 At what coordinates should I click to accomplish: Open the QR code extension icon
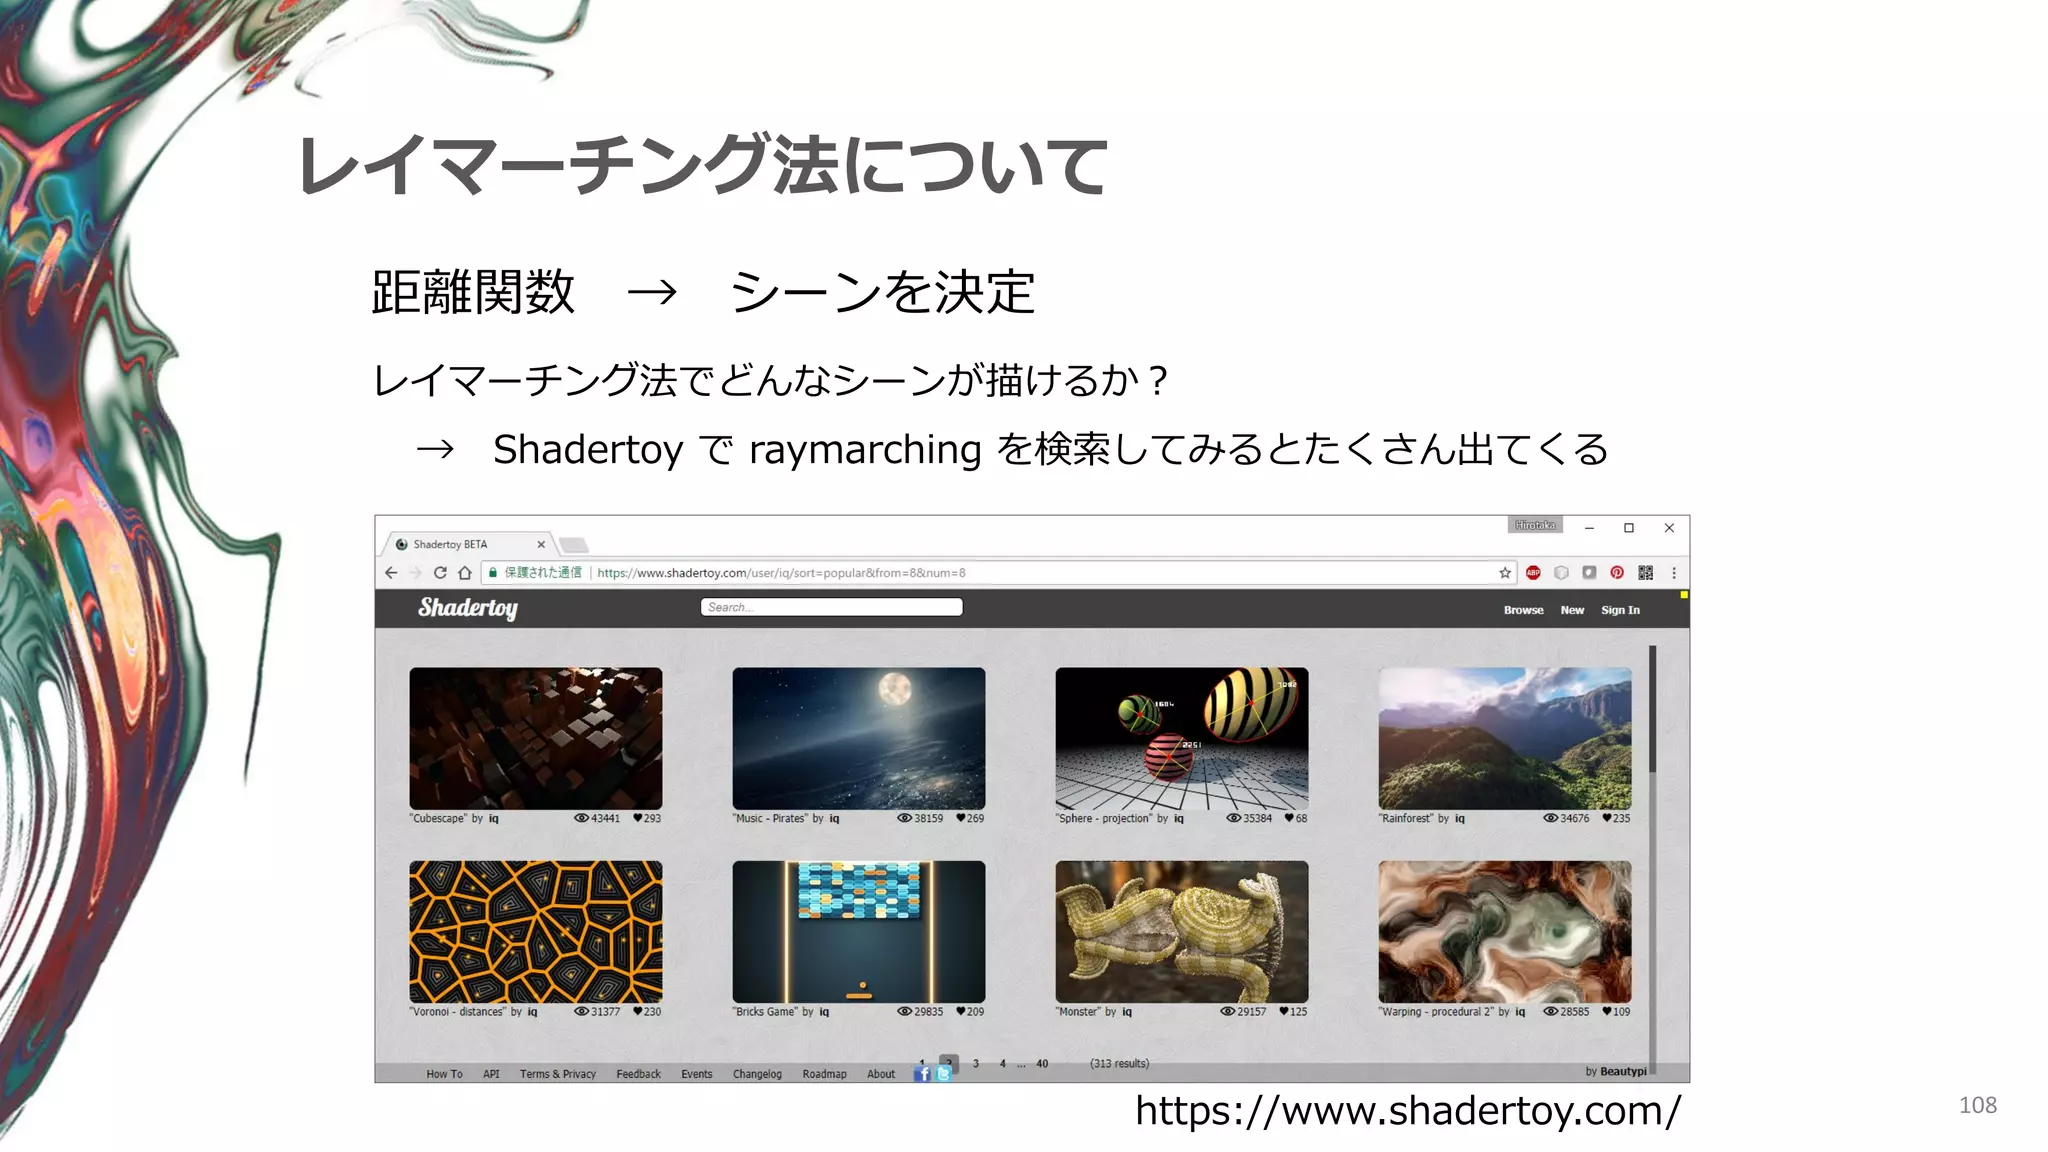pos(1645,573)
